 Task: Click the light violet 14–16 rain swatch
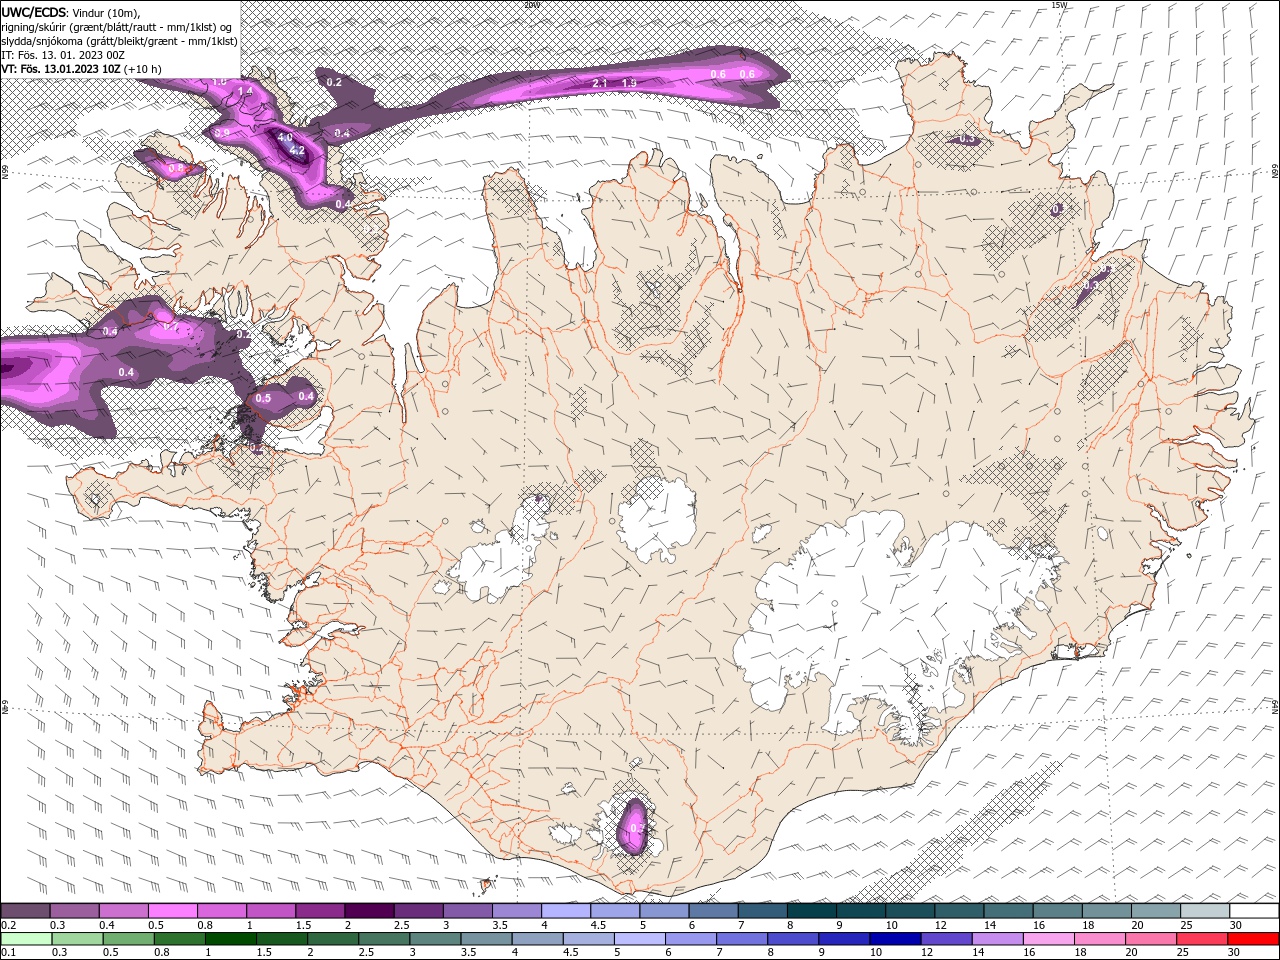997,939
